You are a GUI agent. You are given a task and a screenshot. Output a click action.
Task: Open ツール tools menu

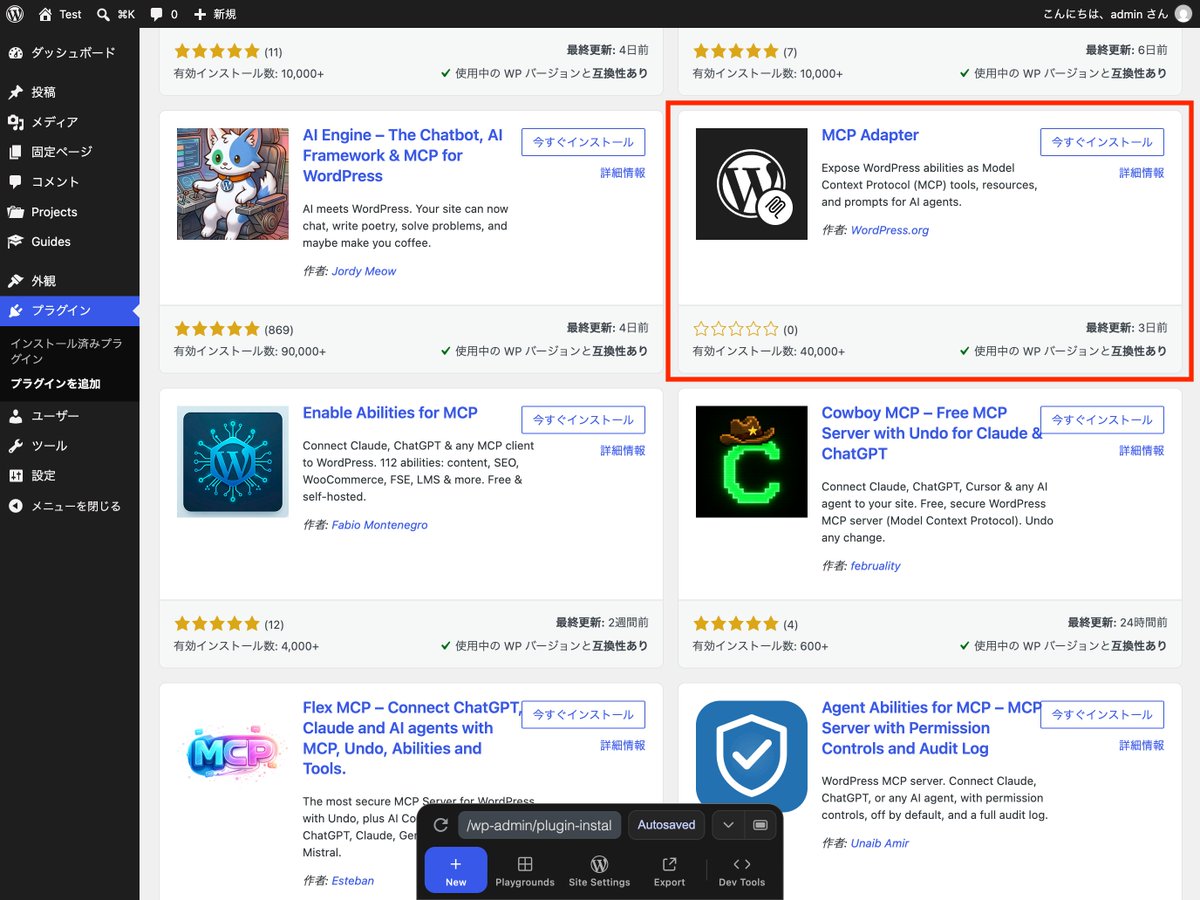[70, 446]
